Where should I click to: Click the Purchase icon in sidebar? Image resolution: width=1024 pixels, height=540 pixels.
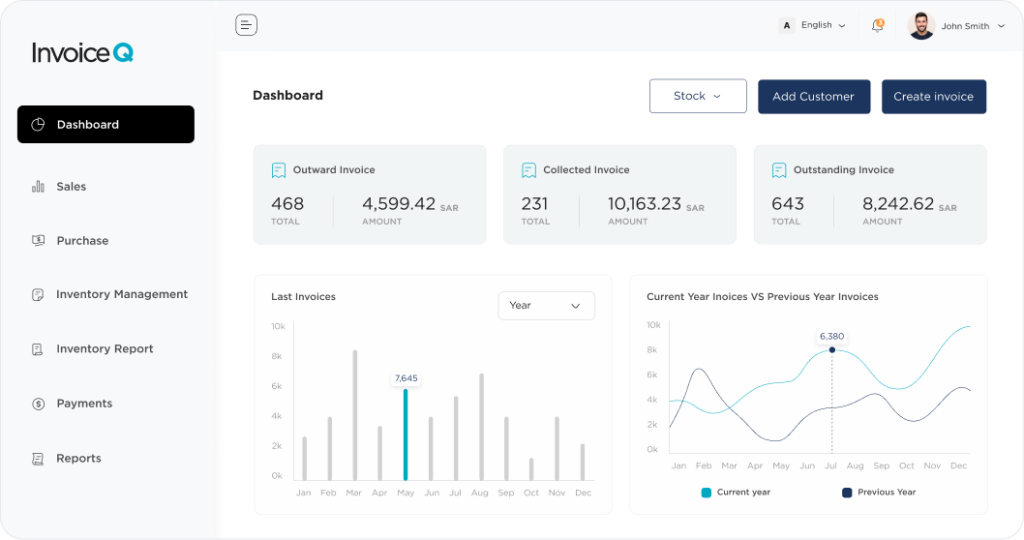38,241
